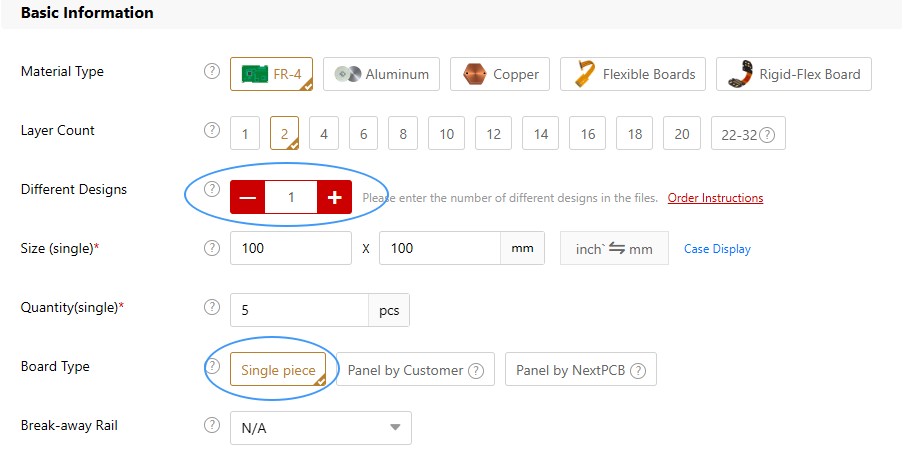Click the Quantity input field
902x460 pixels.
click(299, 310)
